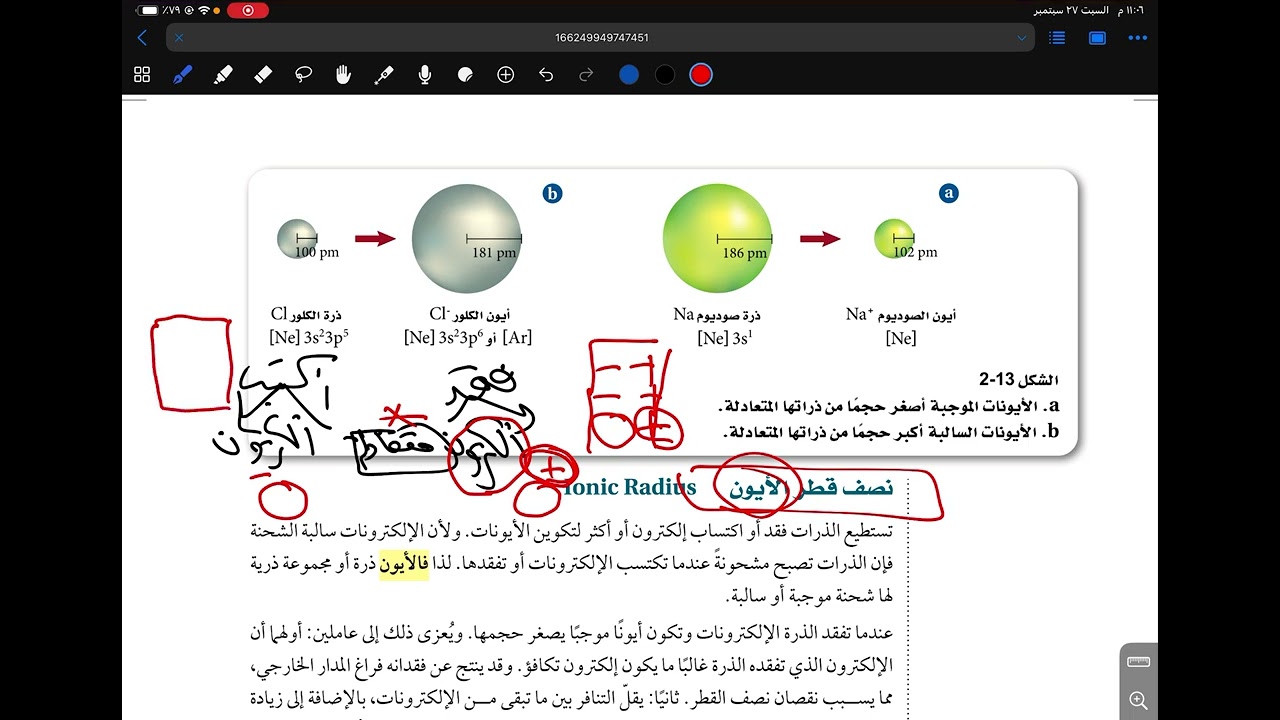Tap the '[Ne] 3s¹' configuration text
The image size is (1280, 720).
coord(725,338)
